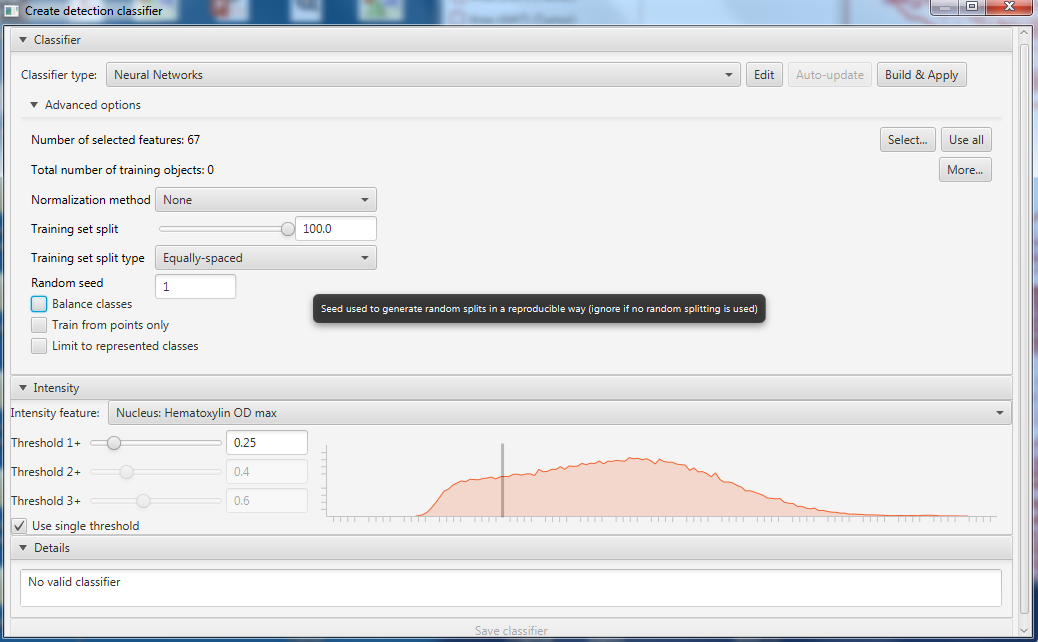Enable Train from points only
Screen dimensions: 1038x642
(x=38, y=324)
